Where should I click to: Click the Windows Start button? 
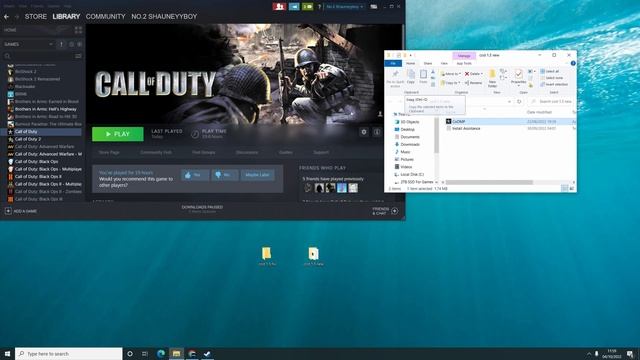[7, 353]
